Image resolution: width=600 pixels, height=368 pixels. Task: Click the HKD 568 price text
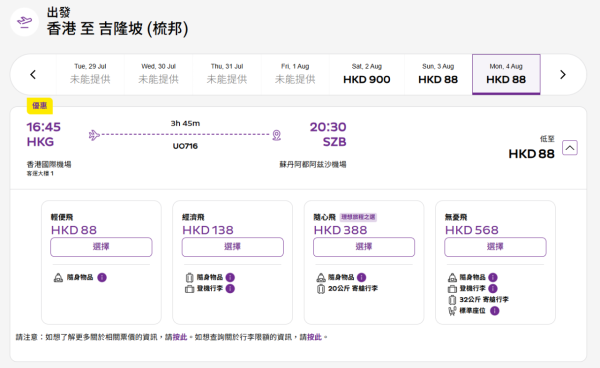tap(472, 230)
